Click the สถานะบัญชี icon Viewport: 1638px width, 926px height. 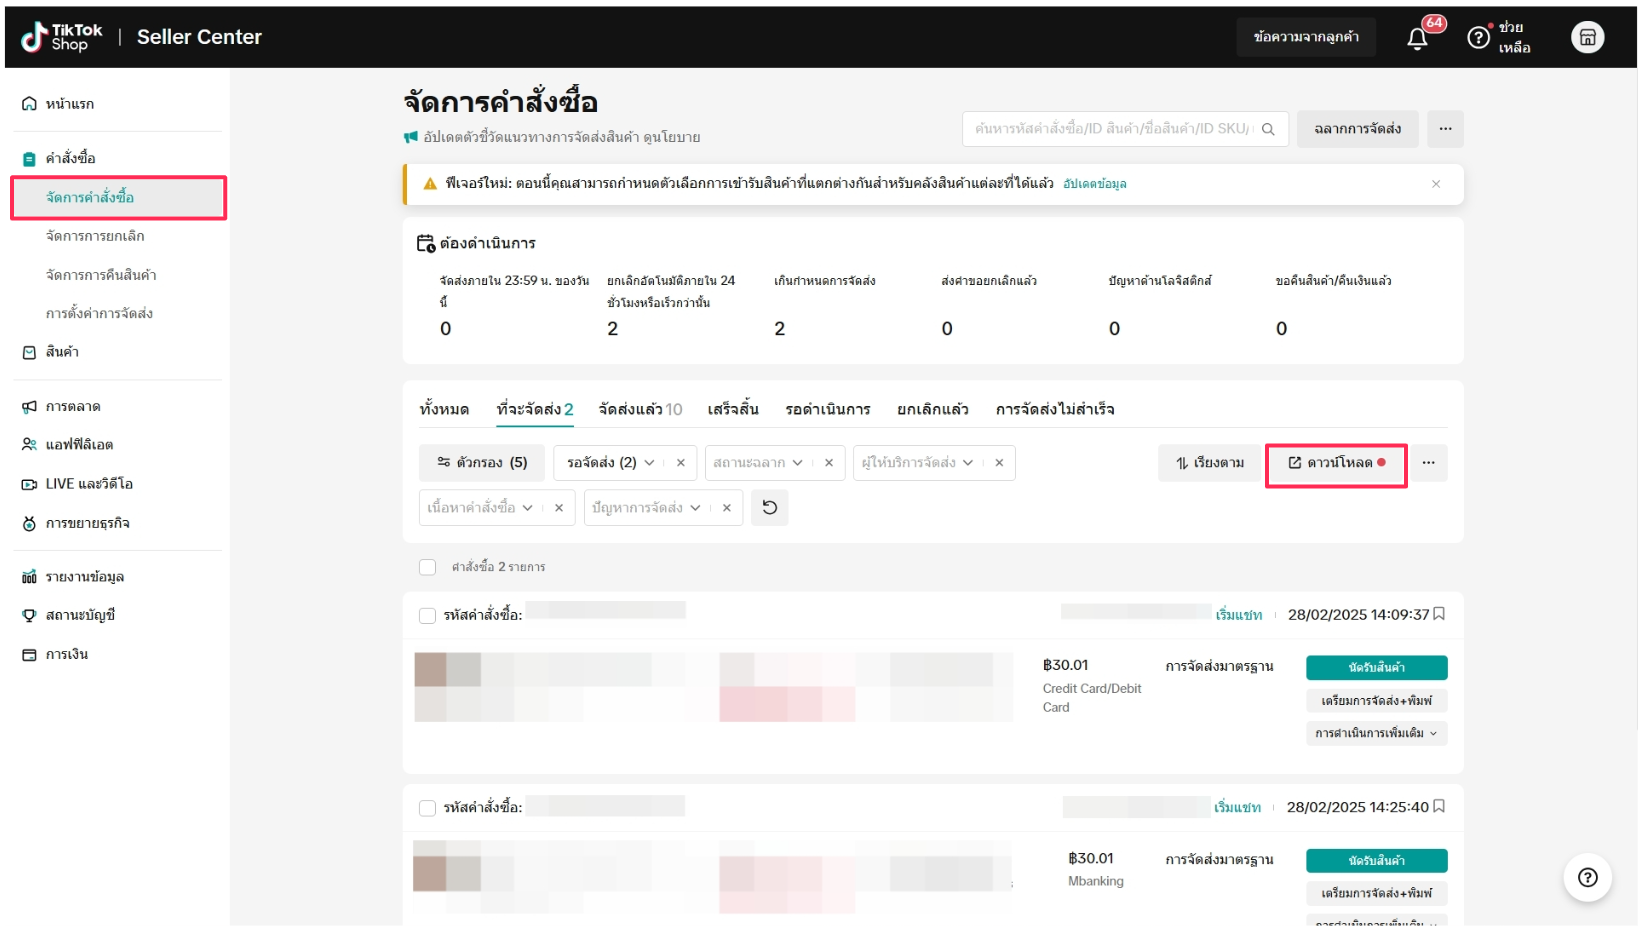tap(29, 615)
